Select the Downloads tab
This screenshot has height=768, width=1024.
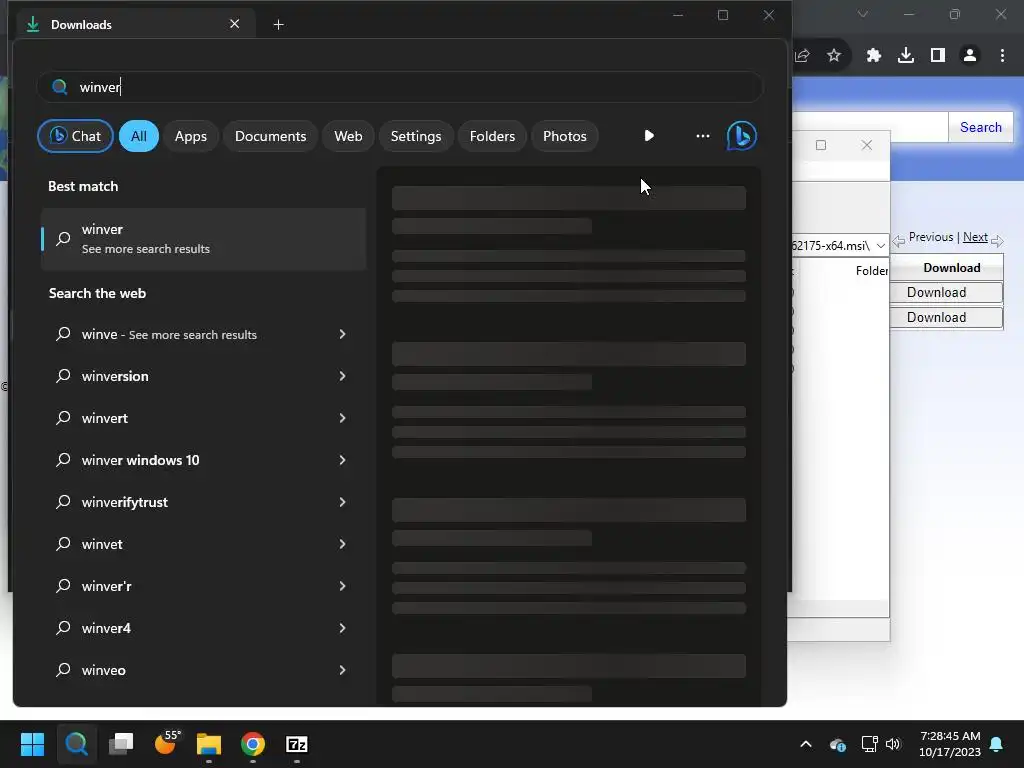pos(134,24)
